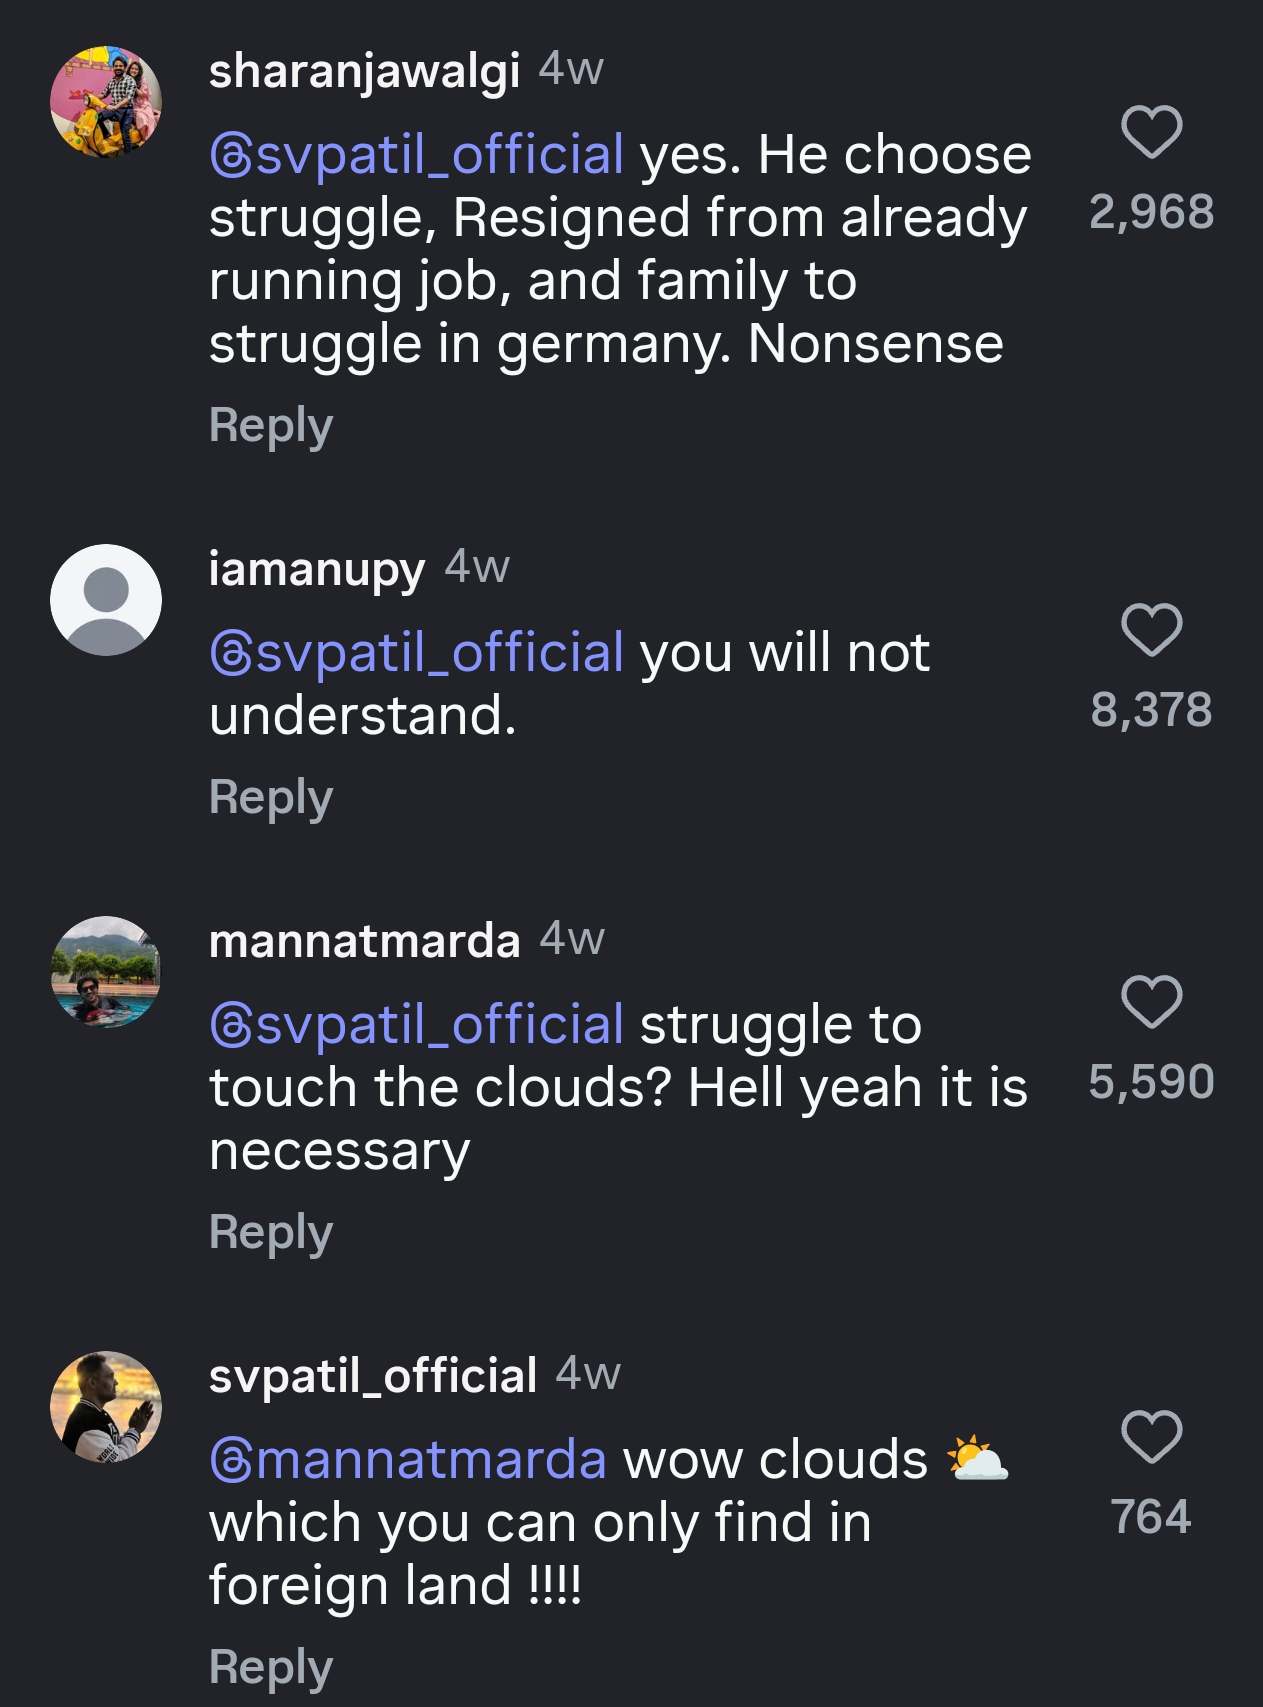Reply to svpatil_official's clouds comment
Viewport: 1263px width, 1707px height.
point(270,1668)
